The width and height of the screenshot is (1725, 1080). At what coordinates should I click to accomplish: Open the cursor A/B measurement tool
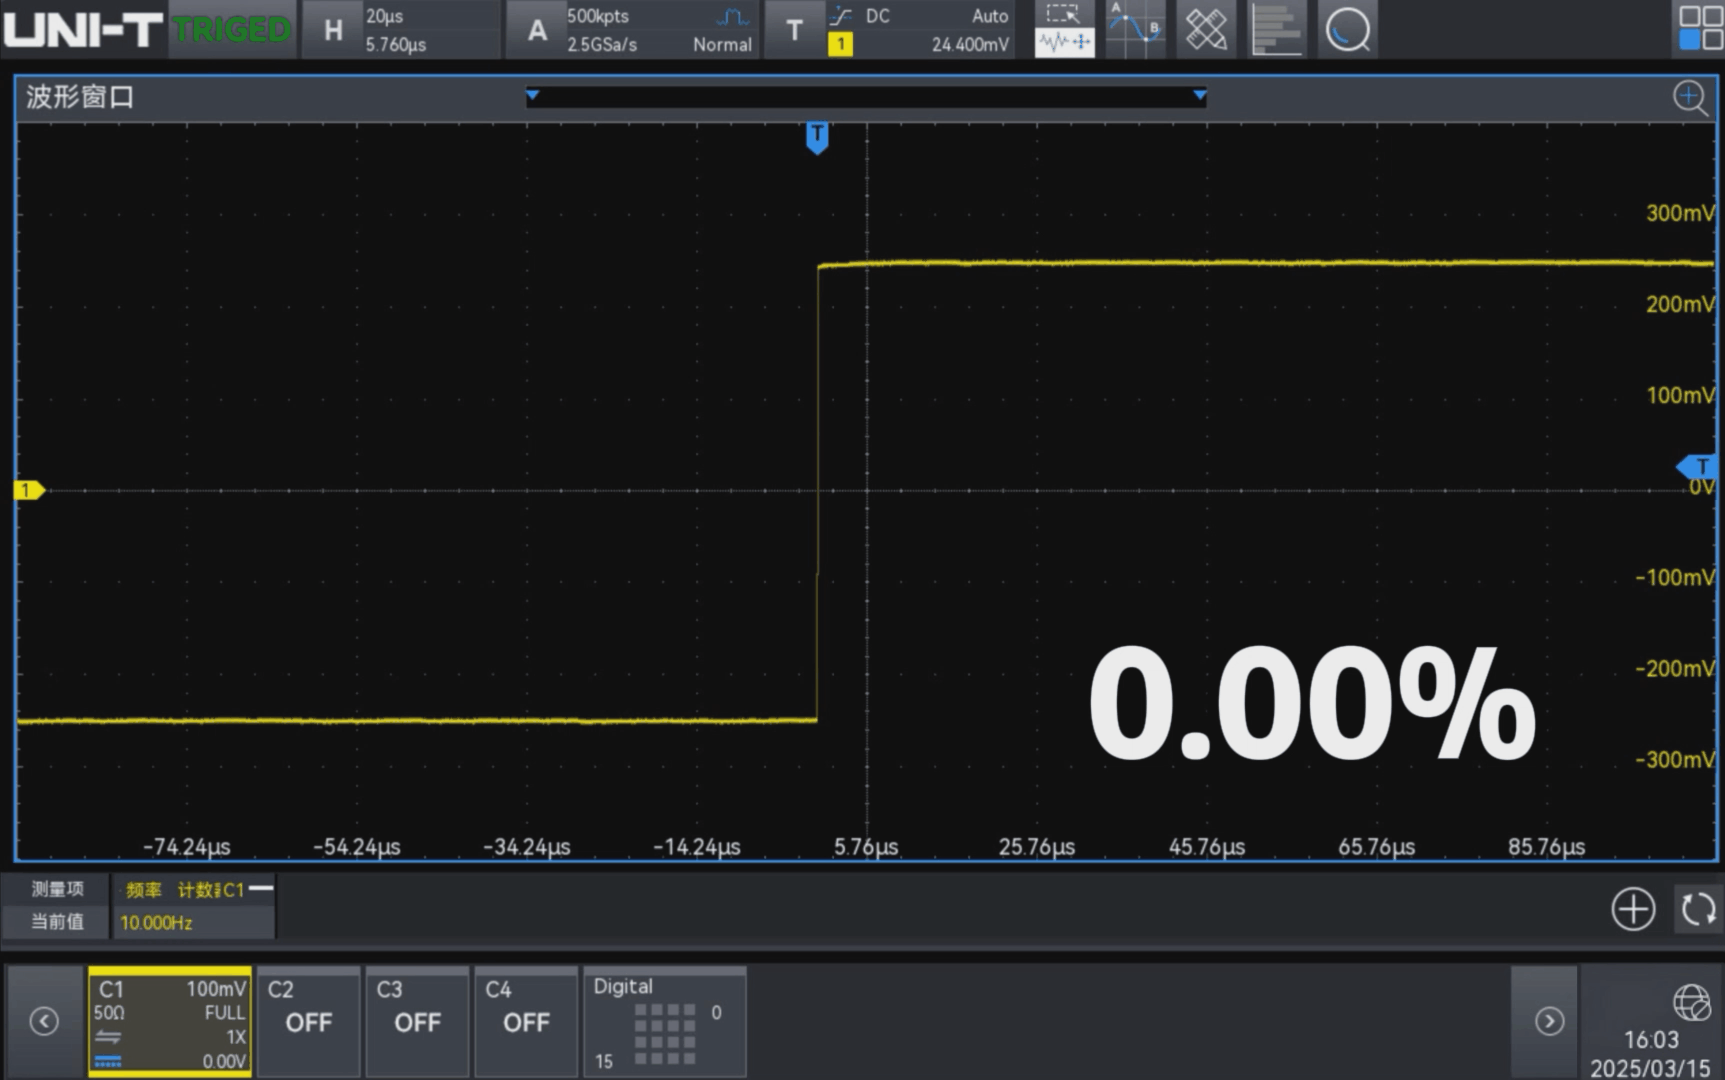[x=1135, y=29]
